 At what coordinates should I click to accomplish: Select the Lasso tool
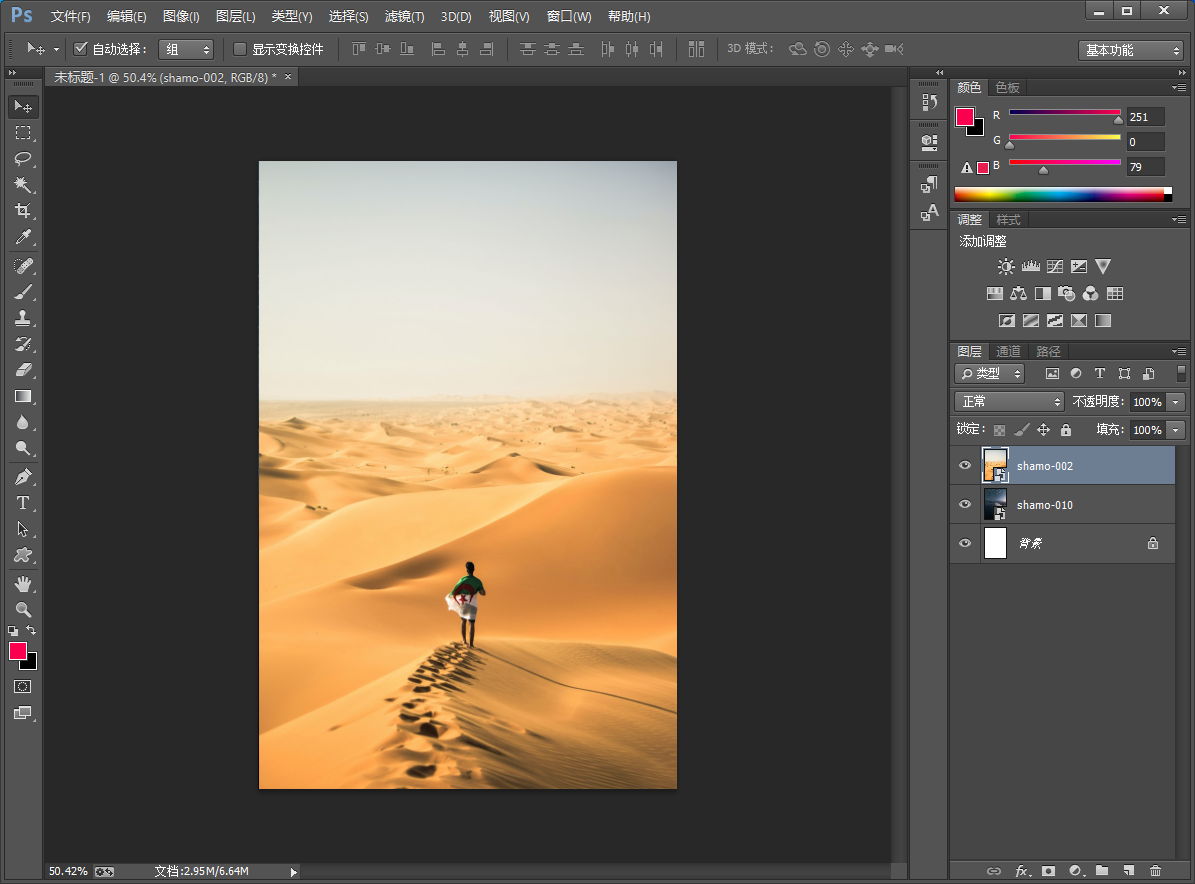point(23,159)
